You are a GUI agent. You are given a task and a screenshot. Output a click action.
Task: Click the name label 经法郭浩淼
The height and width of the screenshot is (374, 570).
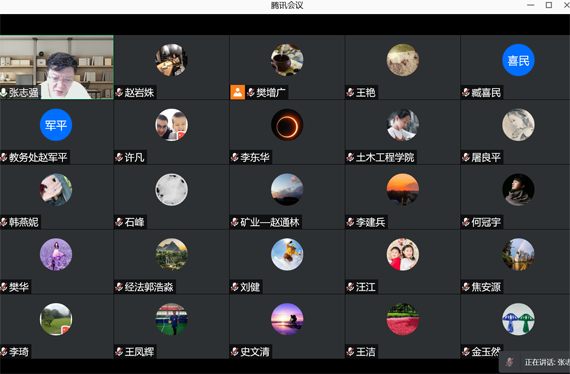[x=149, y=287]
